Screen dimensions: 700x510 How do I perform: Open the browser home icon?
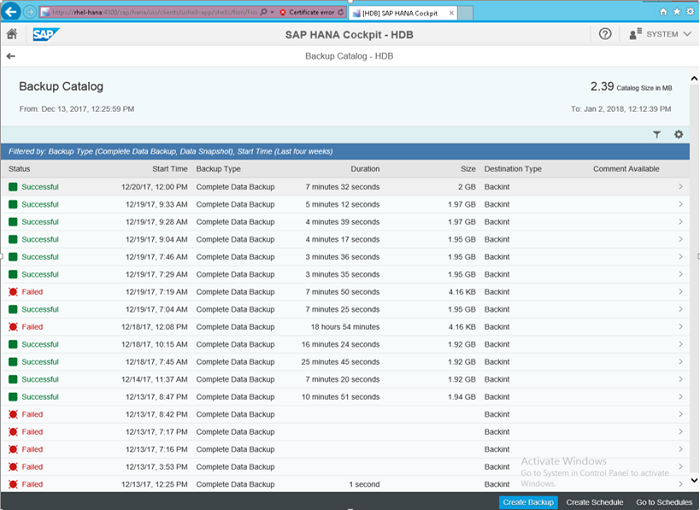(x=663, y=12)
